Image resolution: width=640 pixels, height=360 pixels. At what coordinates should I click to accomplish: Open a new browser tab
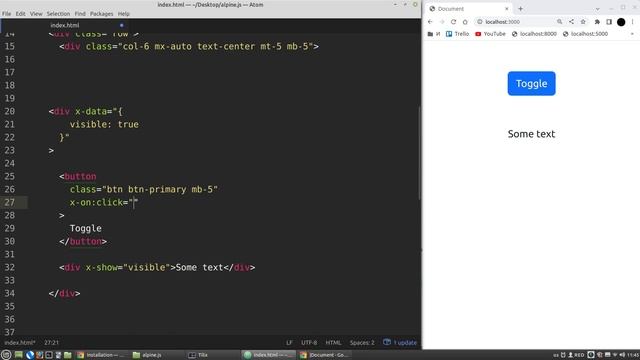tap(520, 9)
